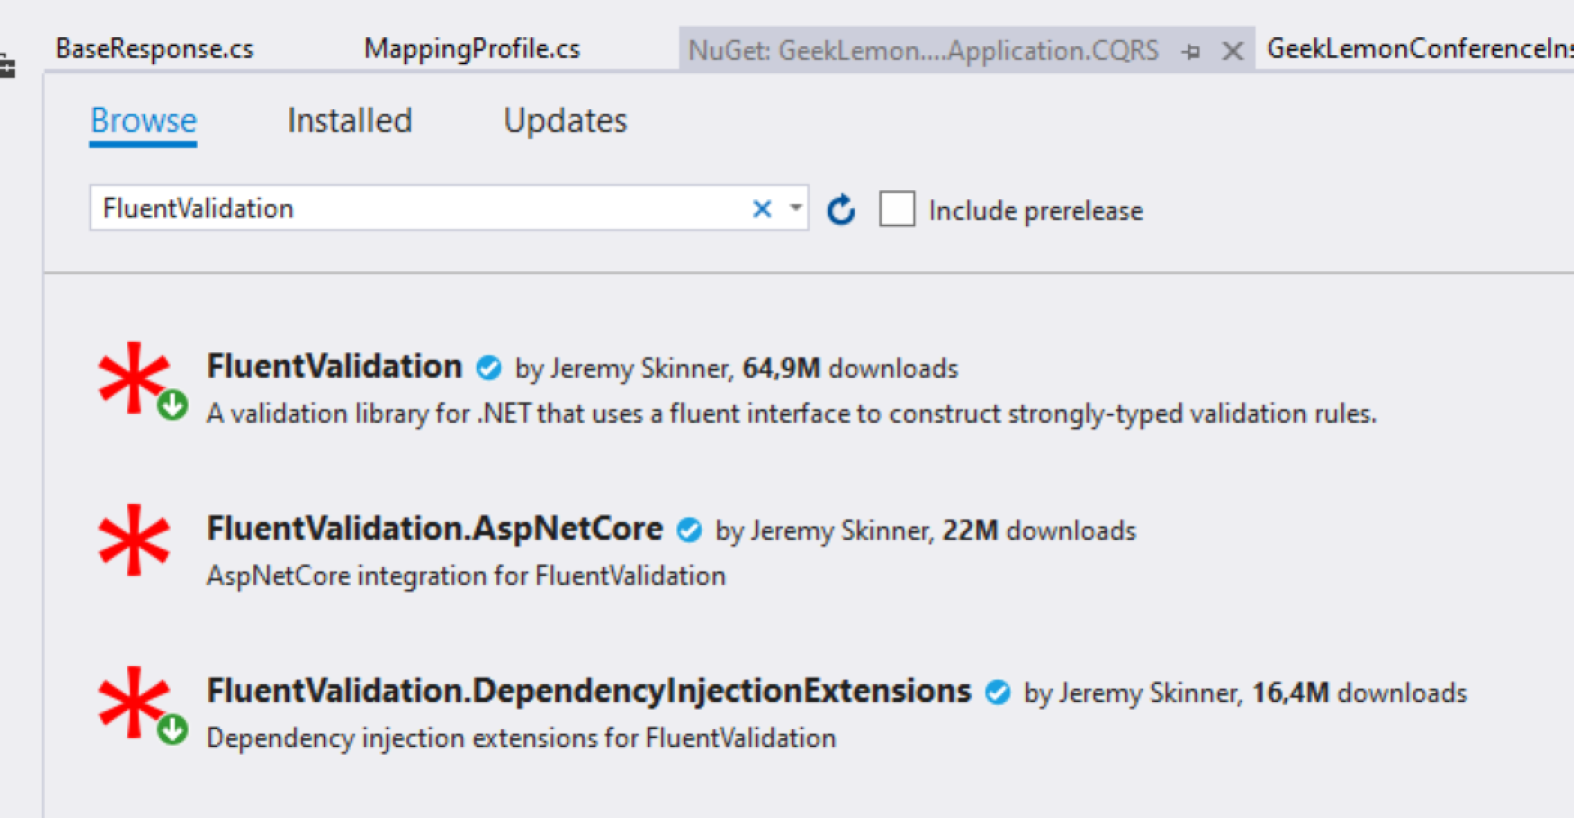Click the installed badge on DependencyInjectionExtensions
The image size is (1574, 818).
[173, 729]
